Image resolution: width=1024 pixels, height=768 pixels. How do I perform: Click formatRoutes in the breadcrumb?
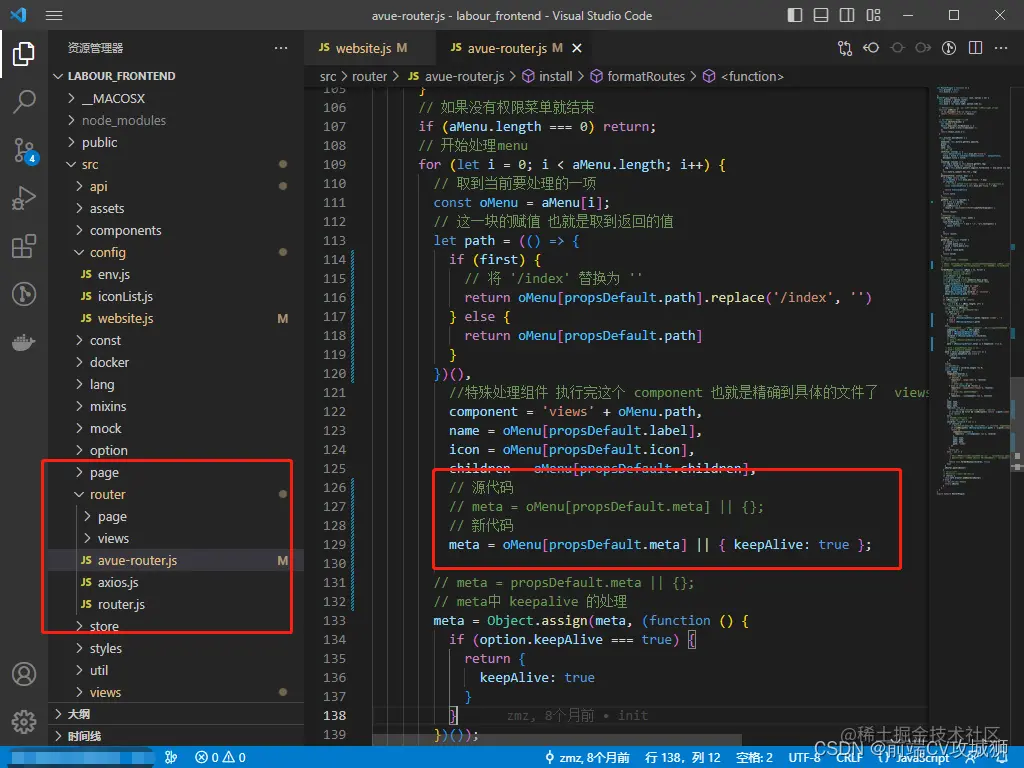point(646,76)
